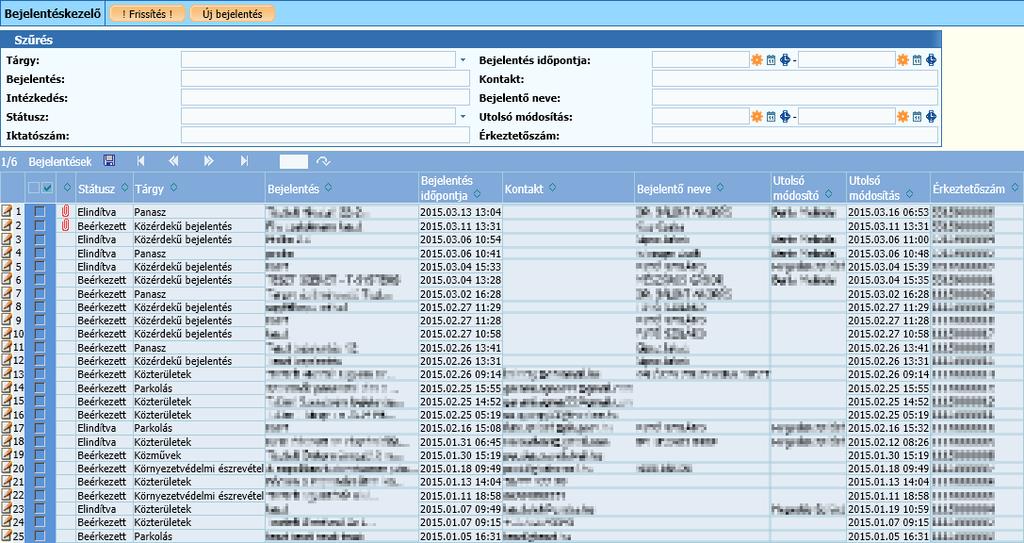Focus the Bejelentés filter text field

point(325,79)
